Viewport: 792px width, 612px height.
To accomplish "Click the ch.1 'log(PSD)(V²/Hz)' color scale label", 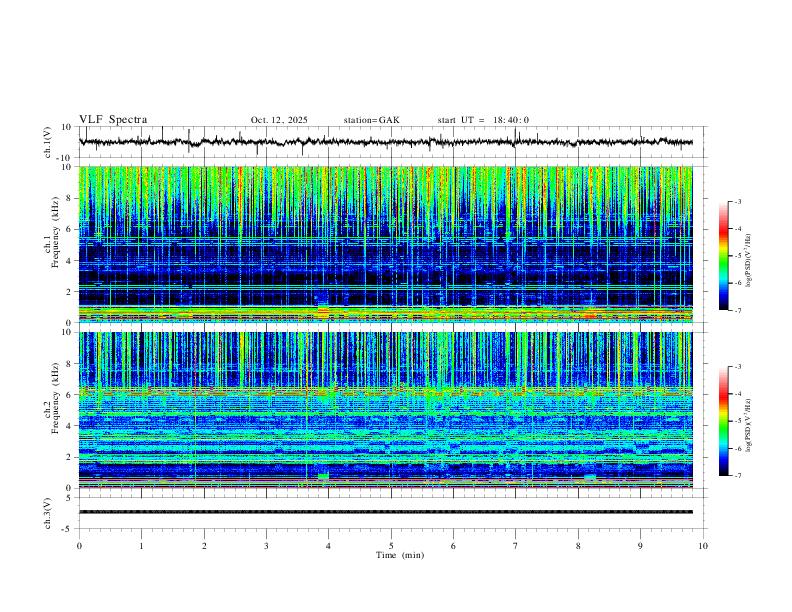I will coord(749,261).
